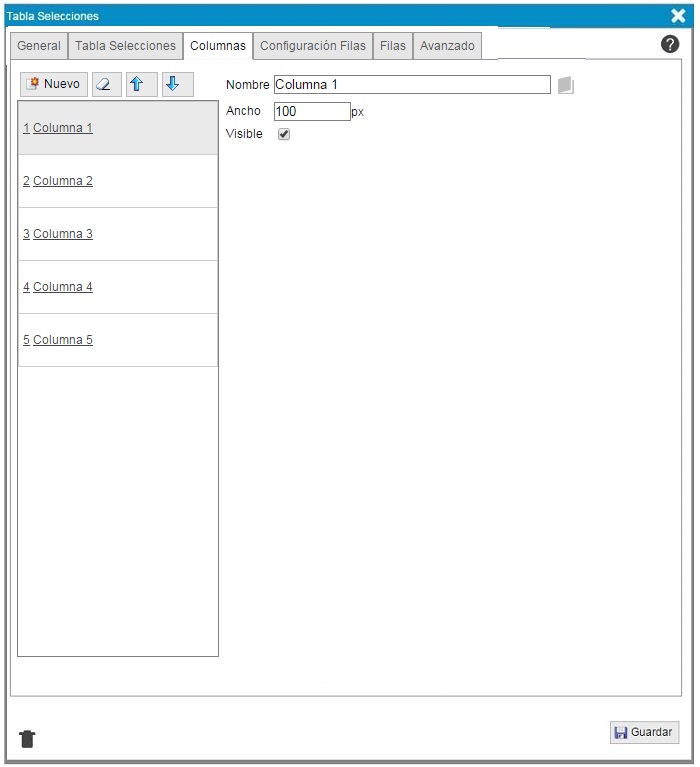
Task: Save changes with the Guardar button
Action: [x=644, y=732]
